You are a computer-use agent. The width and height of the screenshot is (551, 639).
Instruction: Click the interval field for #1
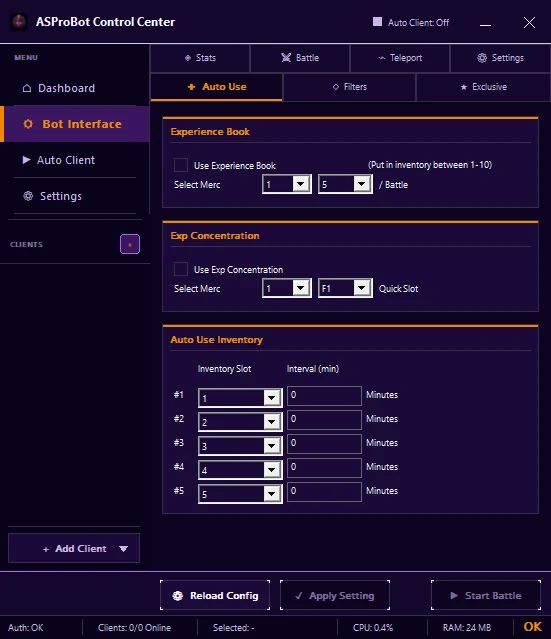pyautogui.click(x=324, y=396)
